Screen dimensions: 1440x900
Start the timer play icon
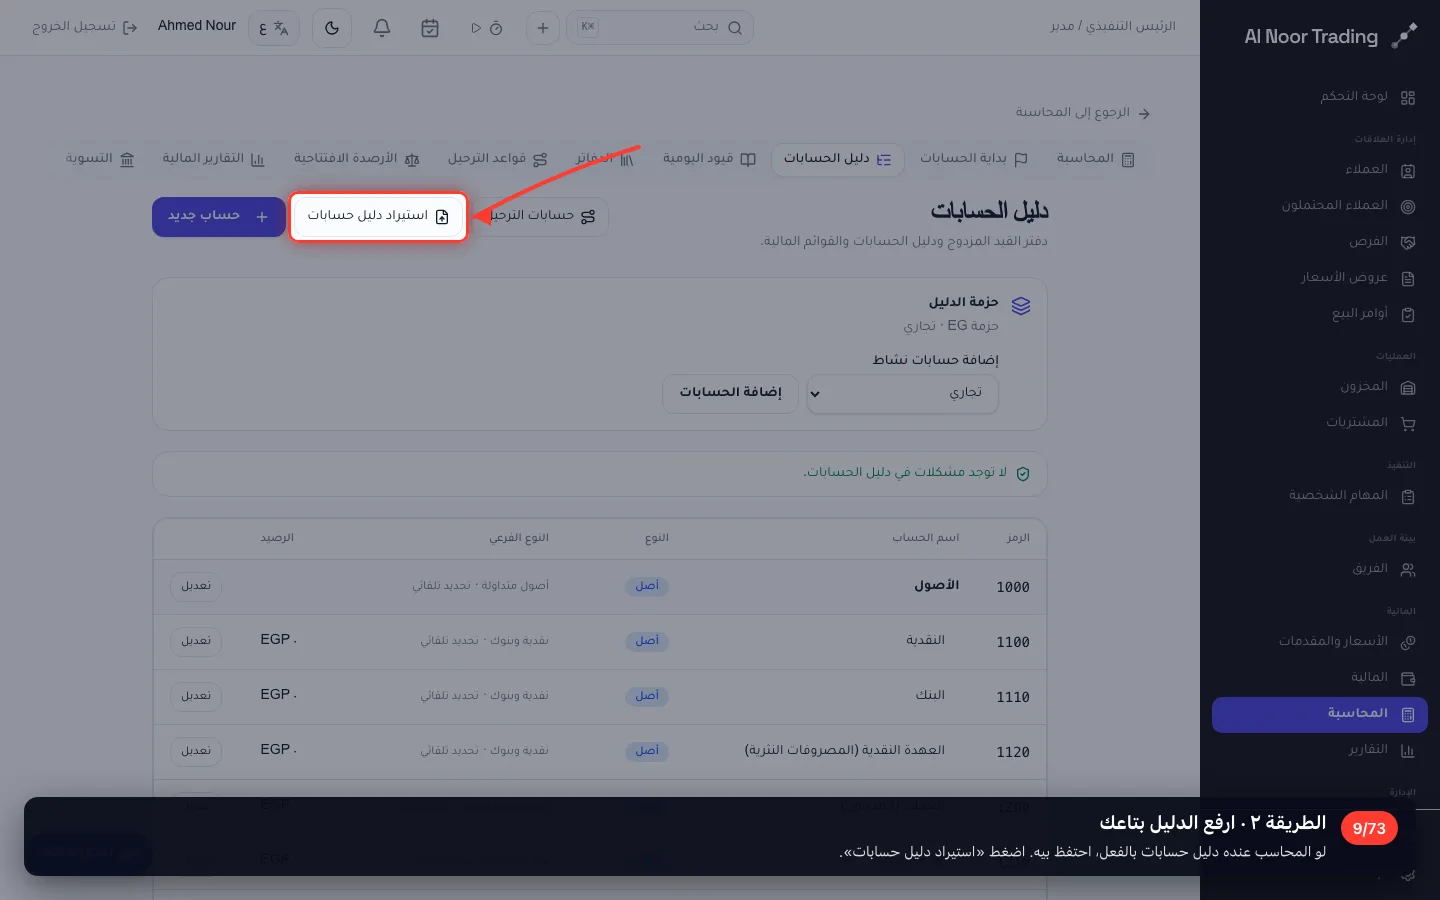point(476,28)
